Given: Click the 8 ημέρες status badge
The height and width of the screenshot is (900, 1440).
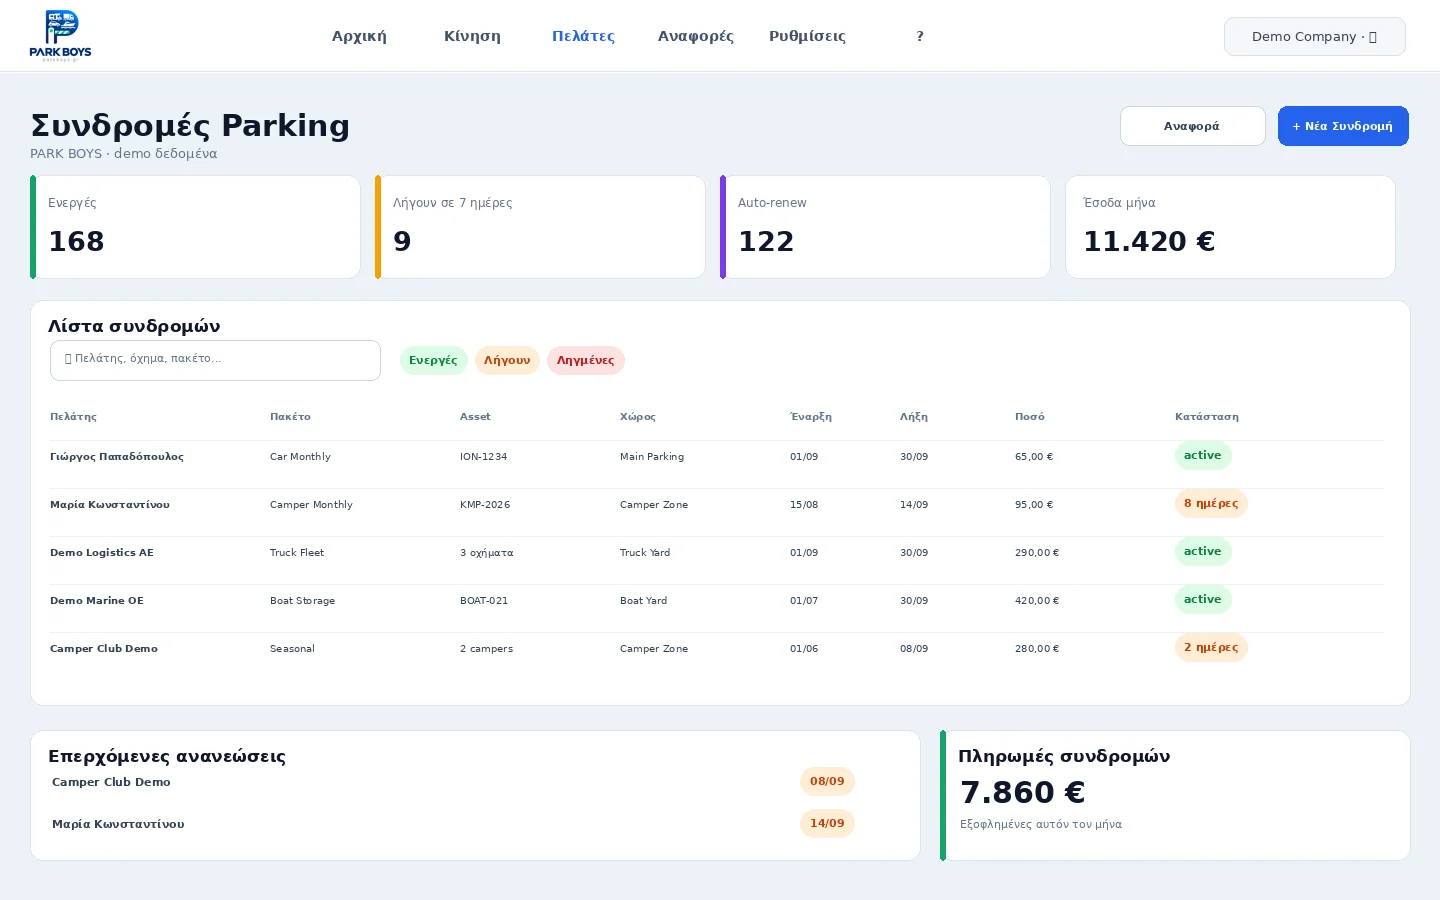Looking at the screenshot, I should [1211, 503].
